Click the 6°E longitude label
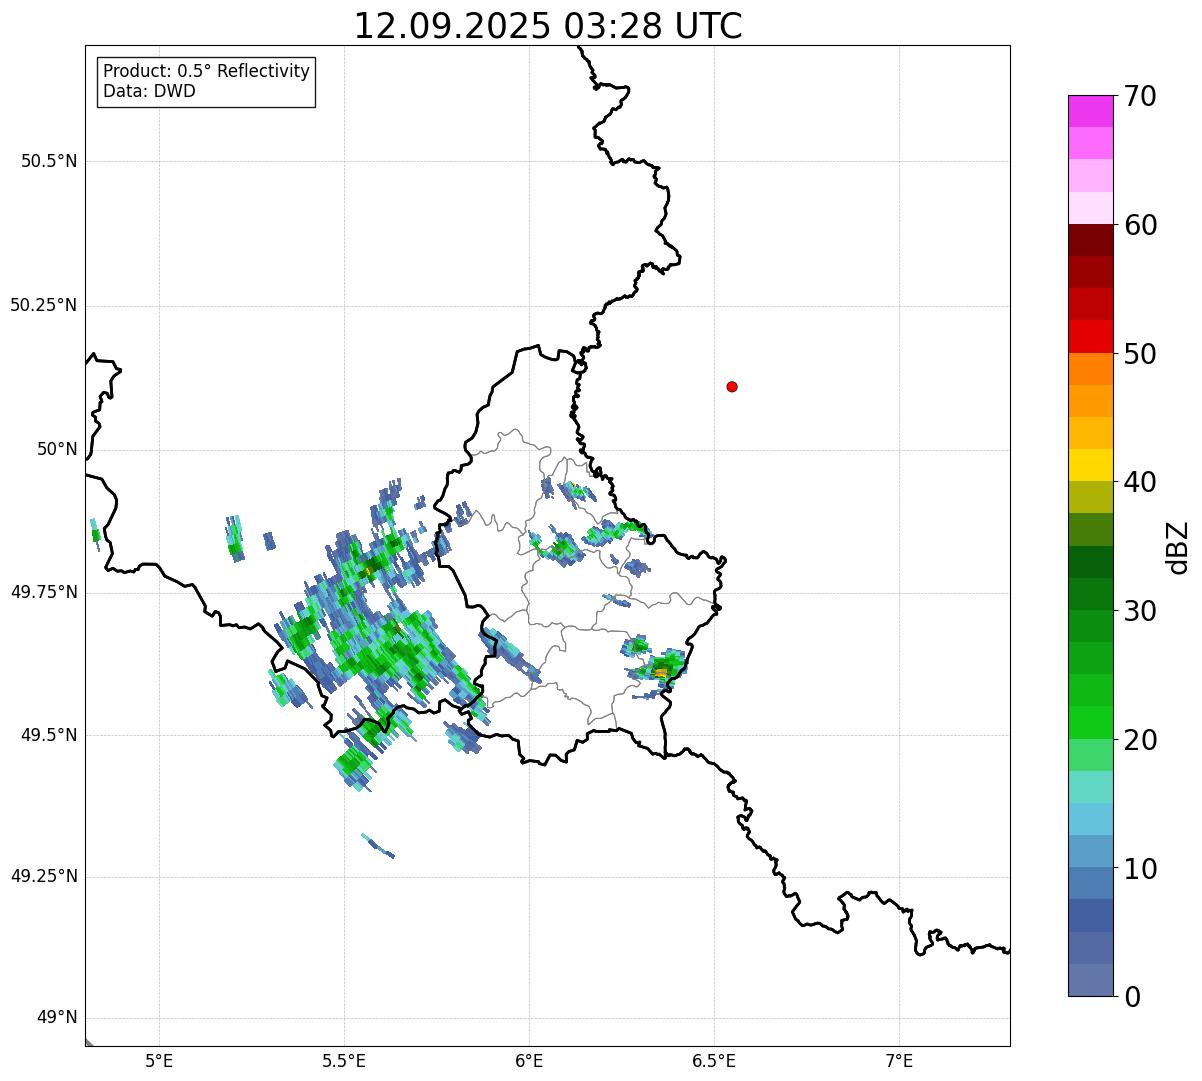1202x1081 pixels. 529,1060
